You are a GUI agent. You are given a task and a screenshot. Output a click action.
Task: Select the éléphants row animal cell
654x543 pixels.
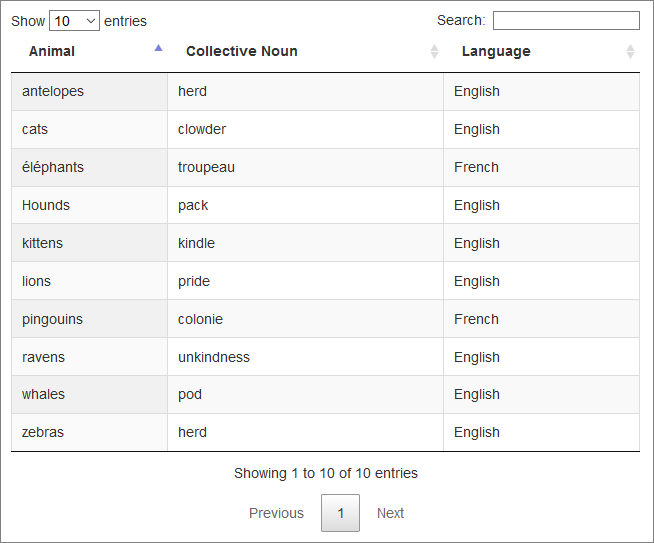click(x=53, y=168)
